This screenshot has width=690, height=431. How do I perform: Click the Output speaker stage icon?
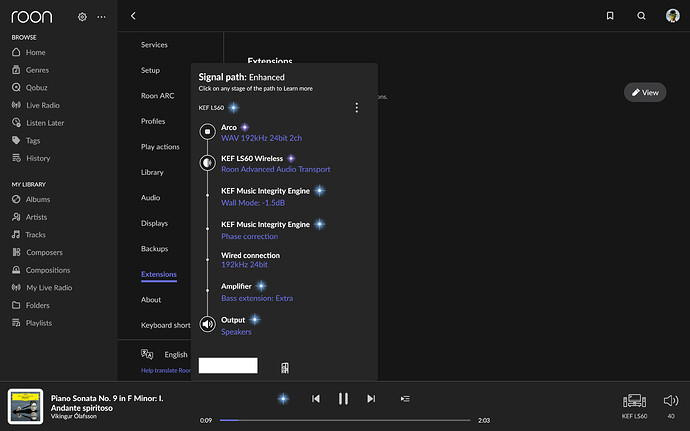(x=207, y=324)
